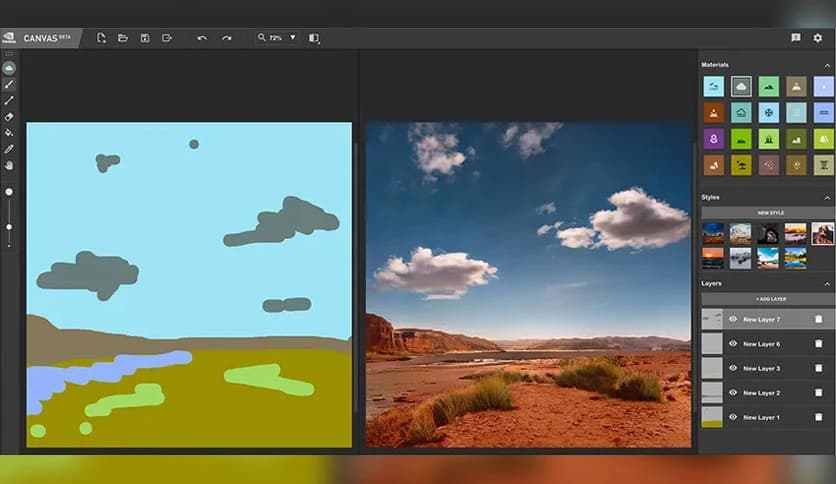Apply the mountain lake style thumbnail
This screenshot has height=484, width=836.
click(795, 259)
